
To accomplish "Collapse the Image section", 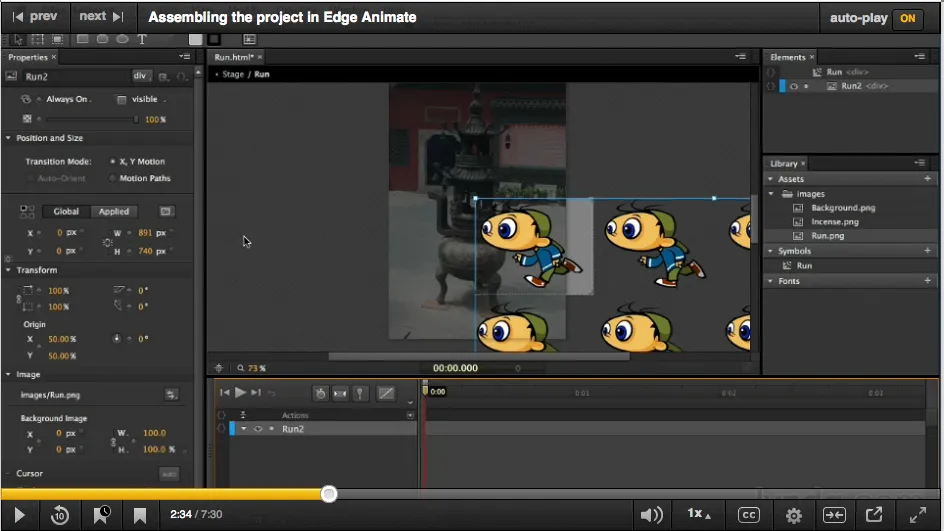I will point(8,374).
